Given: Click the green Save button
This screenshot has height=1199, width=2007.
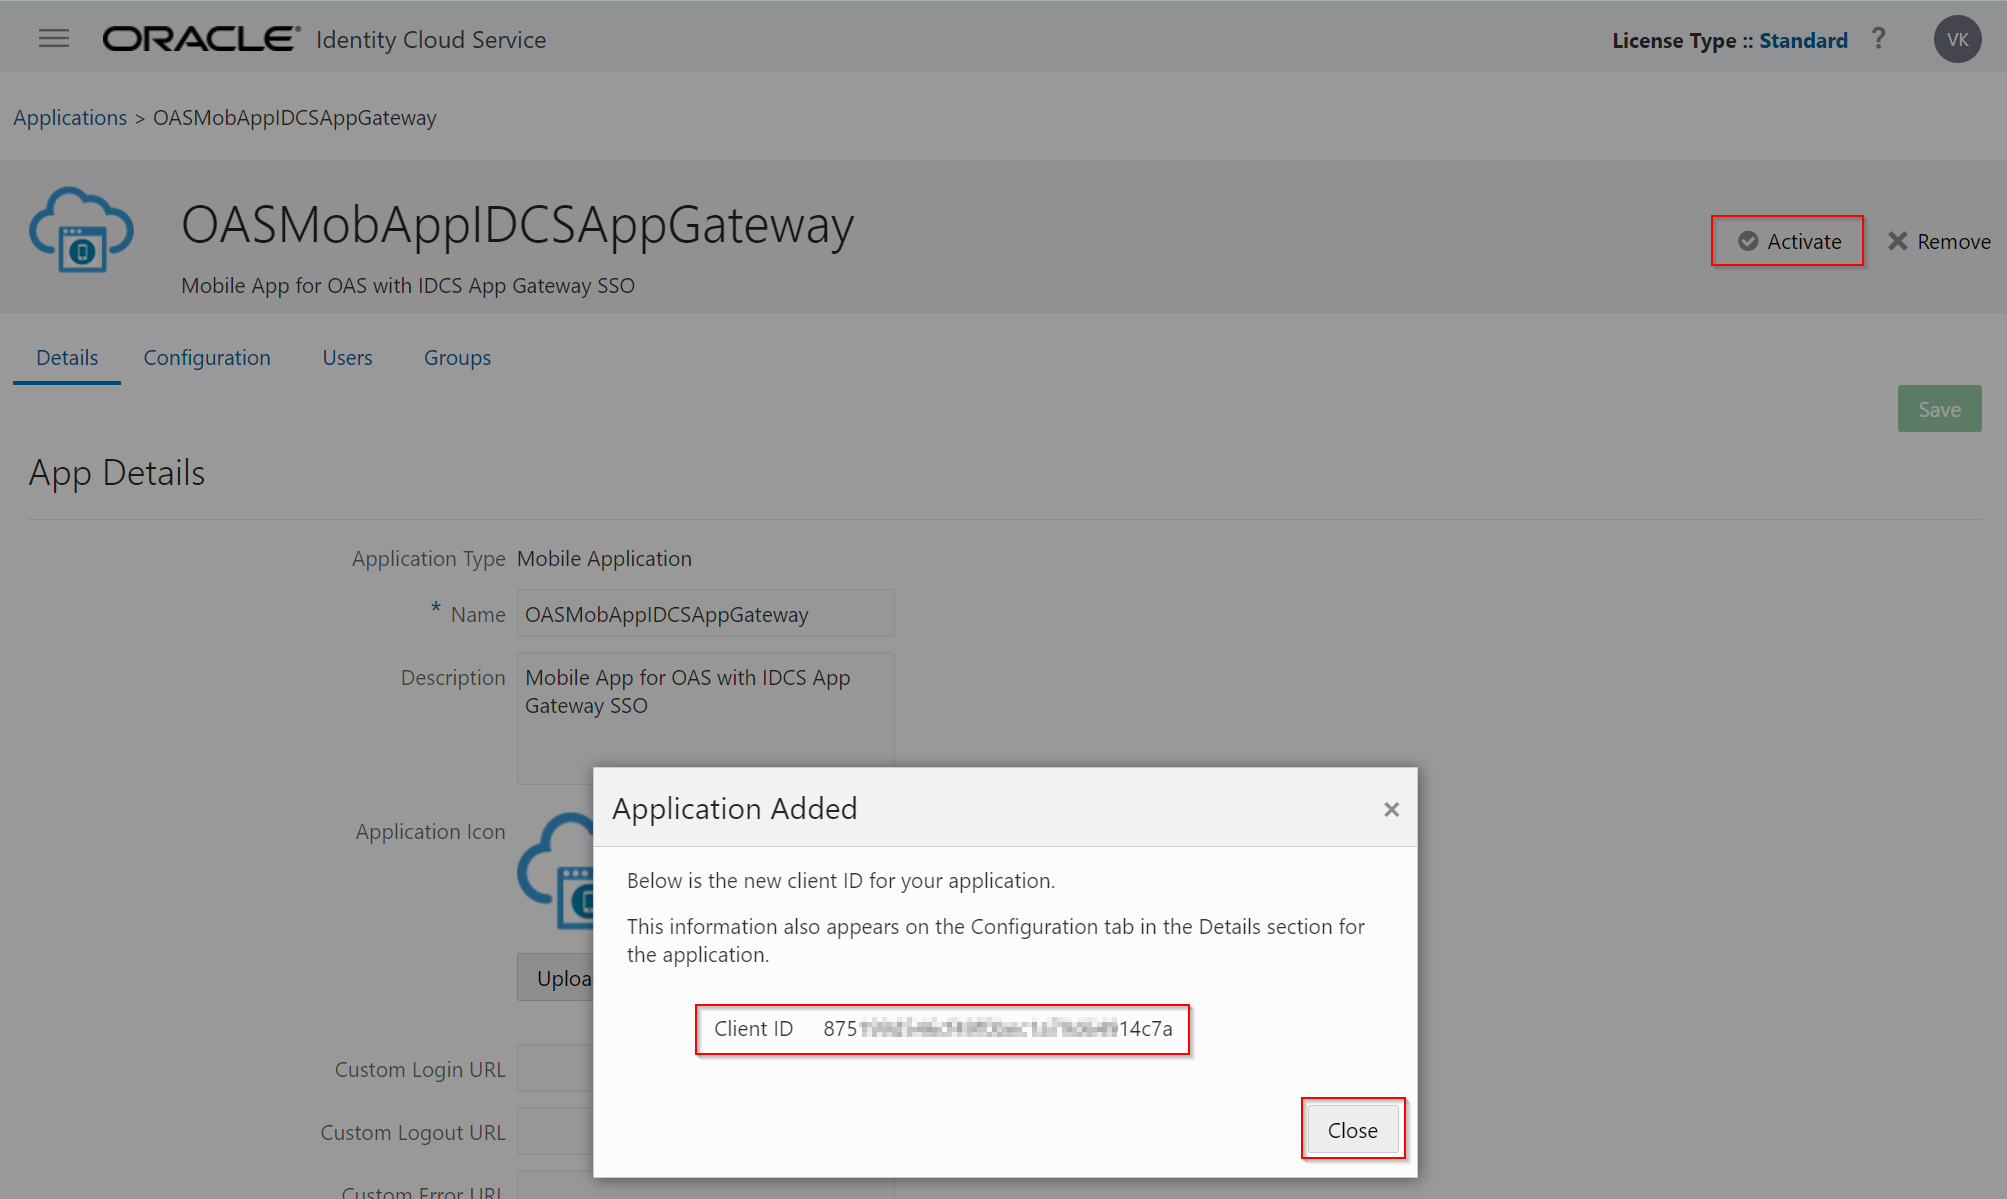Looking at the screenshot, I should [1938, 409].
